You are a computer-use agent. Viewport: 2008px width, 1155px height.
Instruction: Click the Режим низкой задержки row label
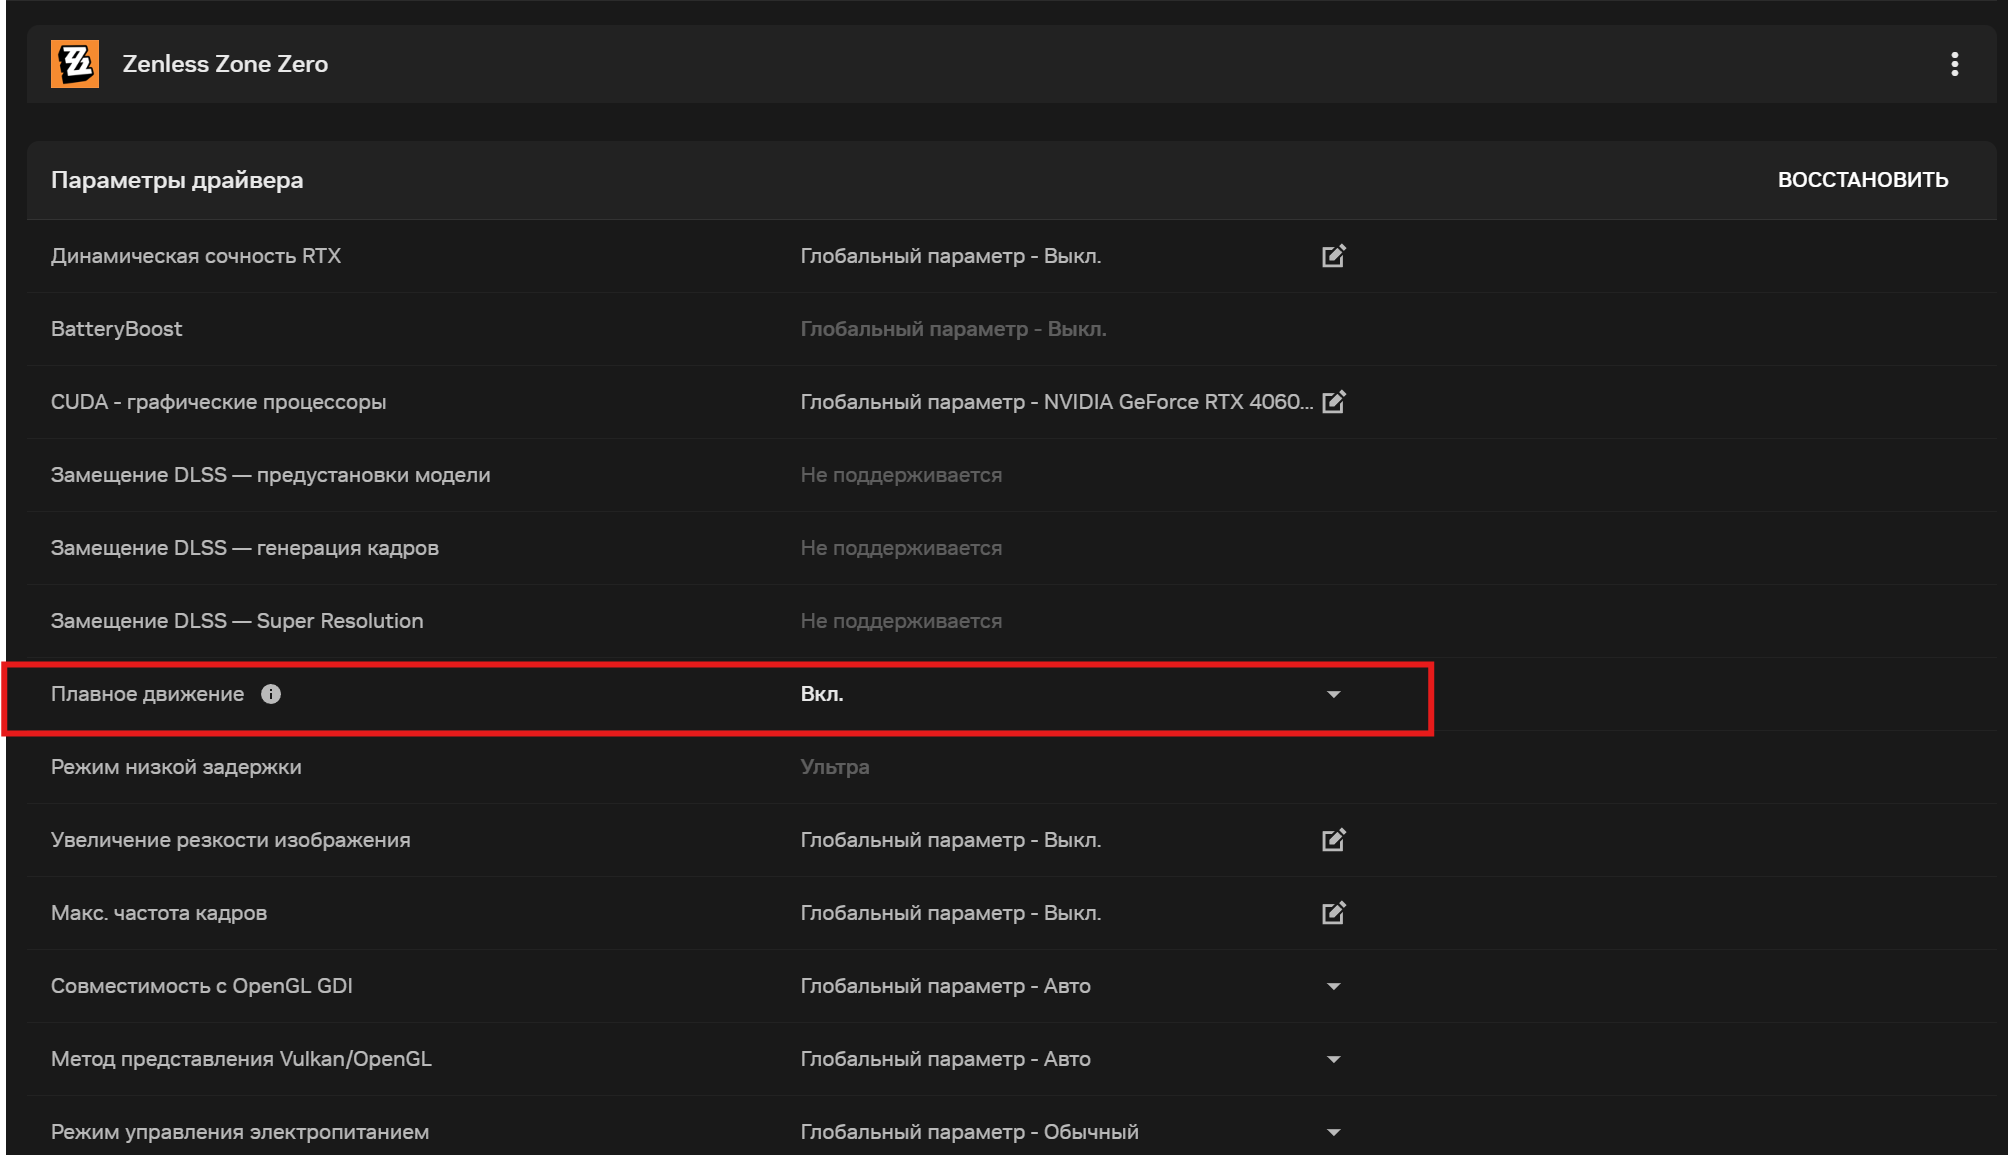pos(176,767)
